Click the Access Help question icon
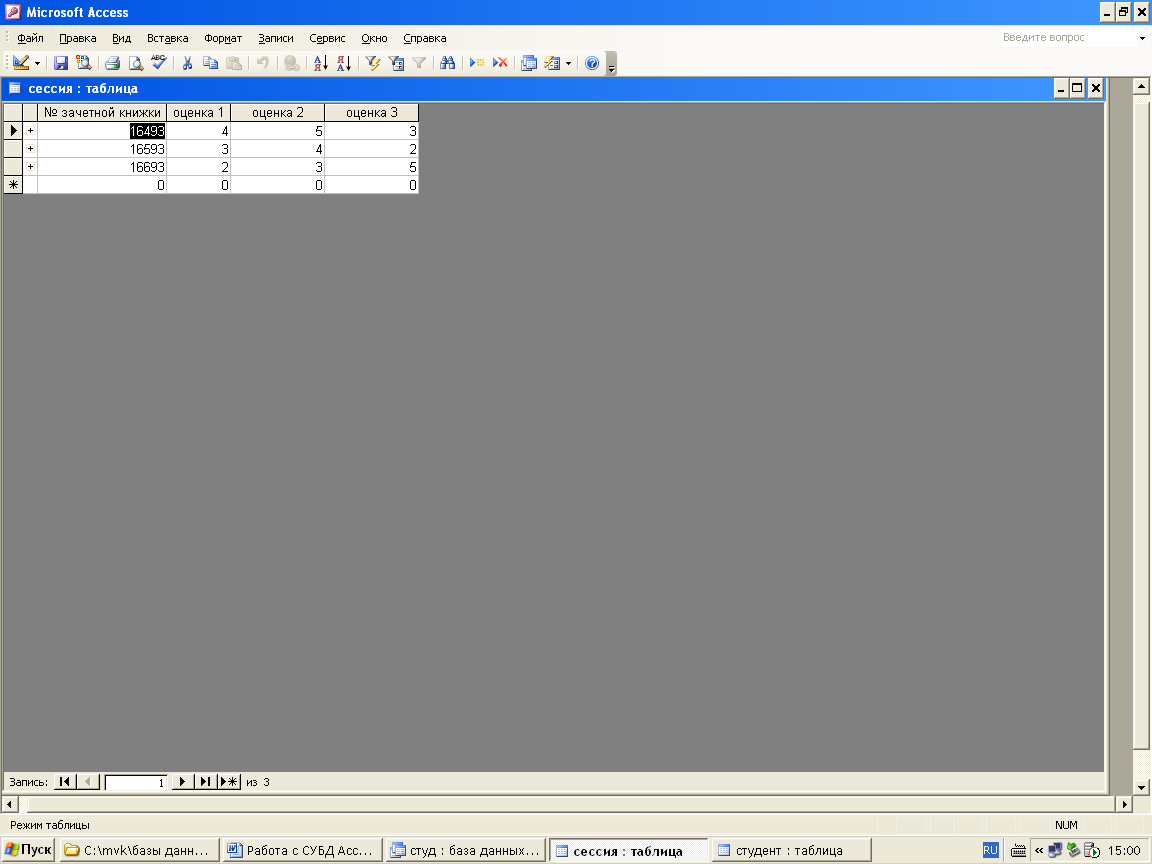The width and height of the screenshot is (1152, 864). click(592, 63)
